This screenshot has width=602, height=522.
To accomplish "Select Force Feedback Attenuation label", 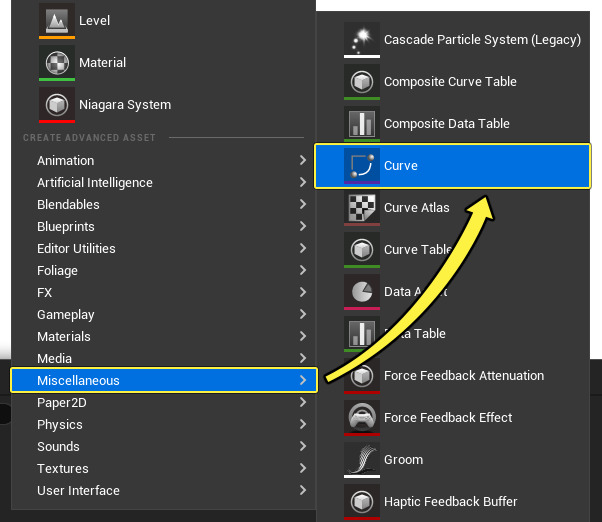I will (464, 376).
